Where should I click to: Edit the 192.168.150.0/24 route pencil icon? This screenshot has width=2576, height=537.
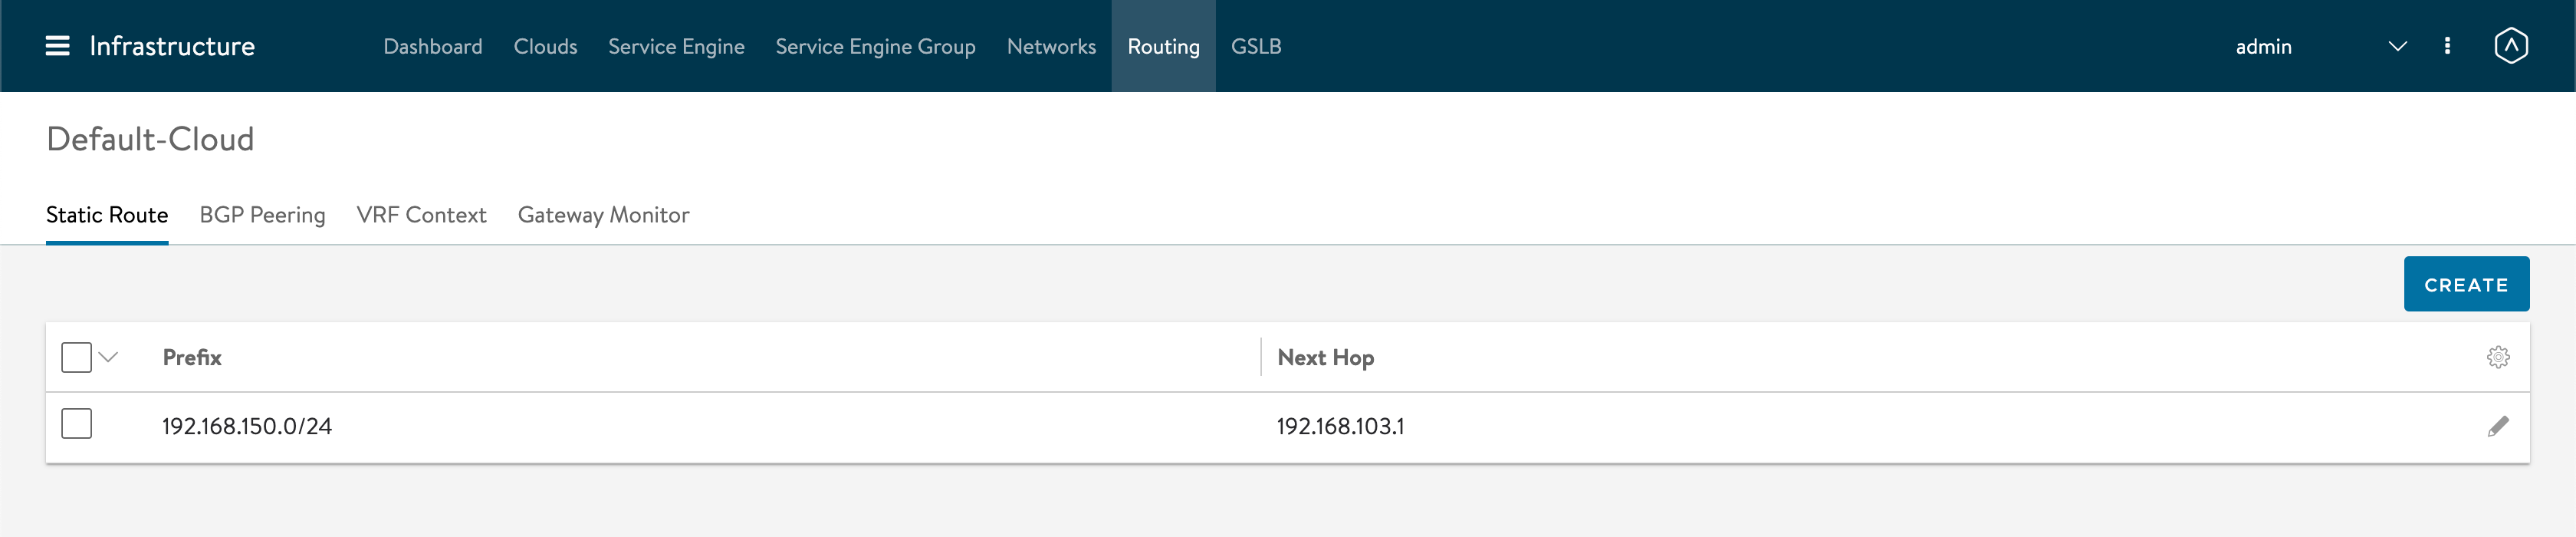pos(2497,427)
